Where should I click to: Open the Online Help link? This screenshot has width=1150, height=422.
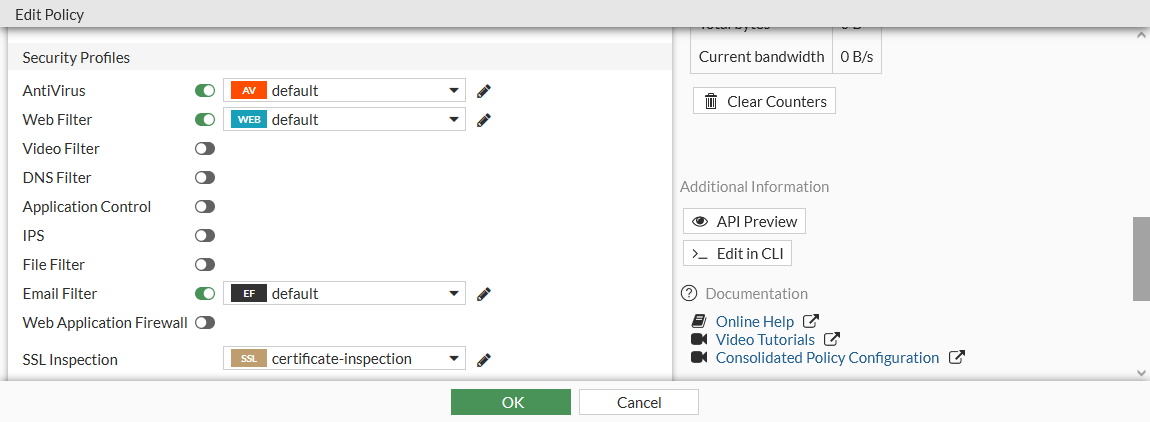[x=754, y=322]
